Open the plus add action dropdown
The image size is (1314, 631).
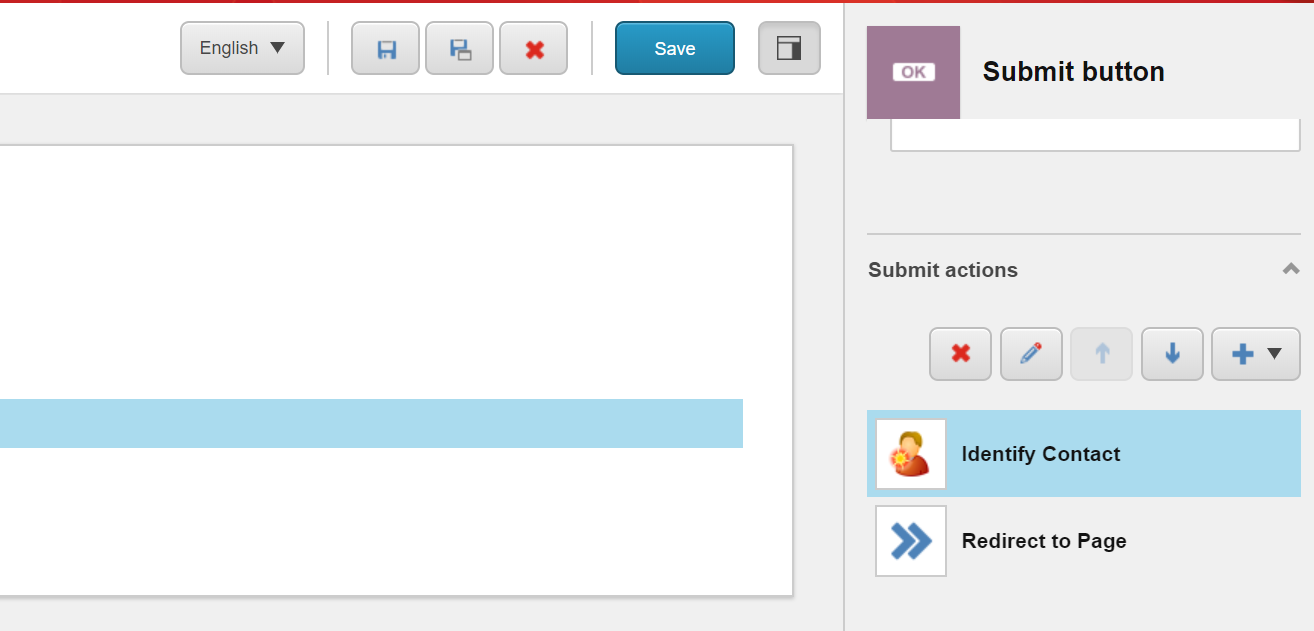[x=1256, y=354]
